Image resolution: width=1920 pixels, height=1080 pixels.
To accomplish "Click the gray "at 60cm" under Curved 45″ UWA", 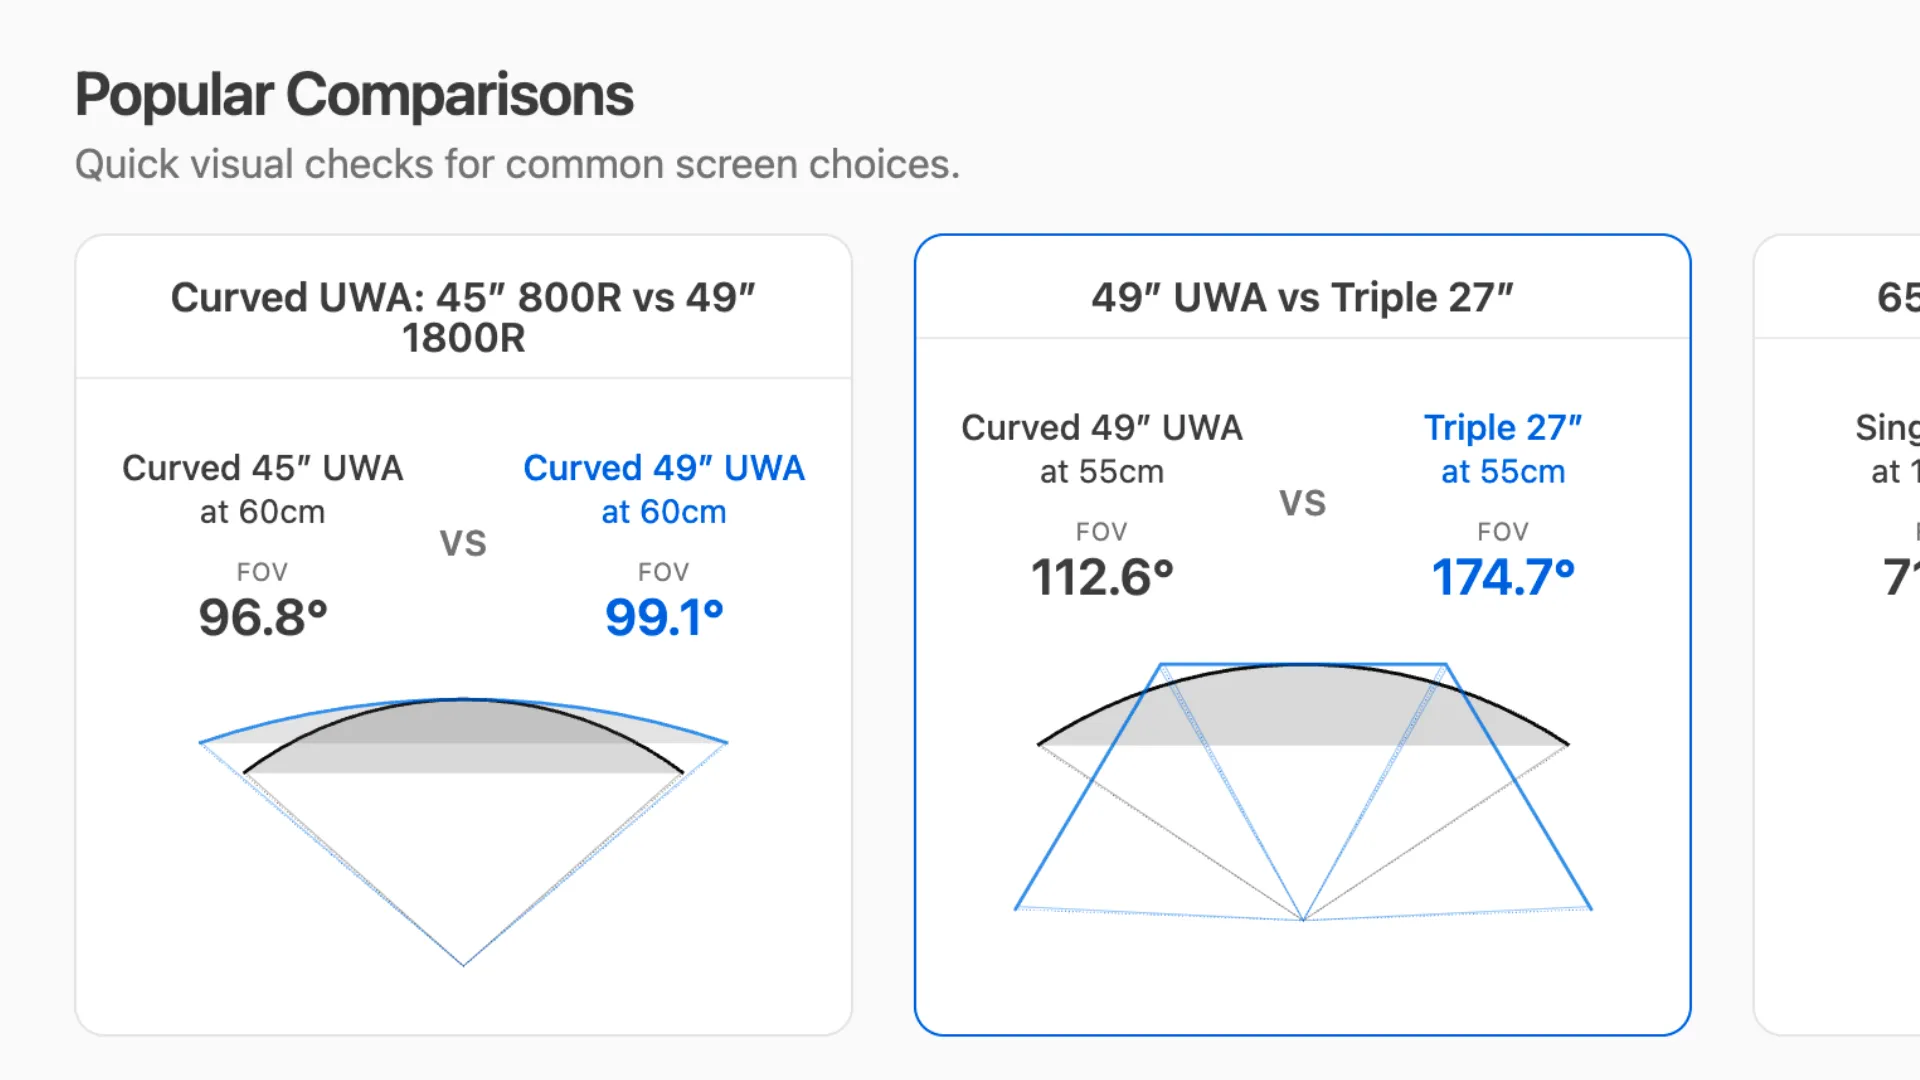I will coord(262,512).
